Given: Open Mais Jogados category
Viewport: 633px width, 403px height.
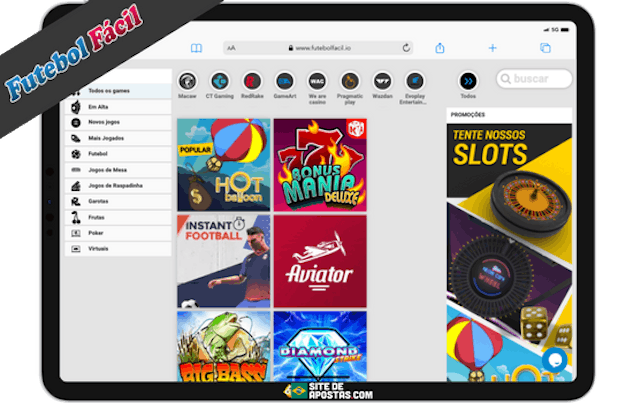Looking at the screenshot, I should [x=118, y=139].
